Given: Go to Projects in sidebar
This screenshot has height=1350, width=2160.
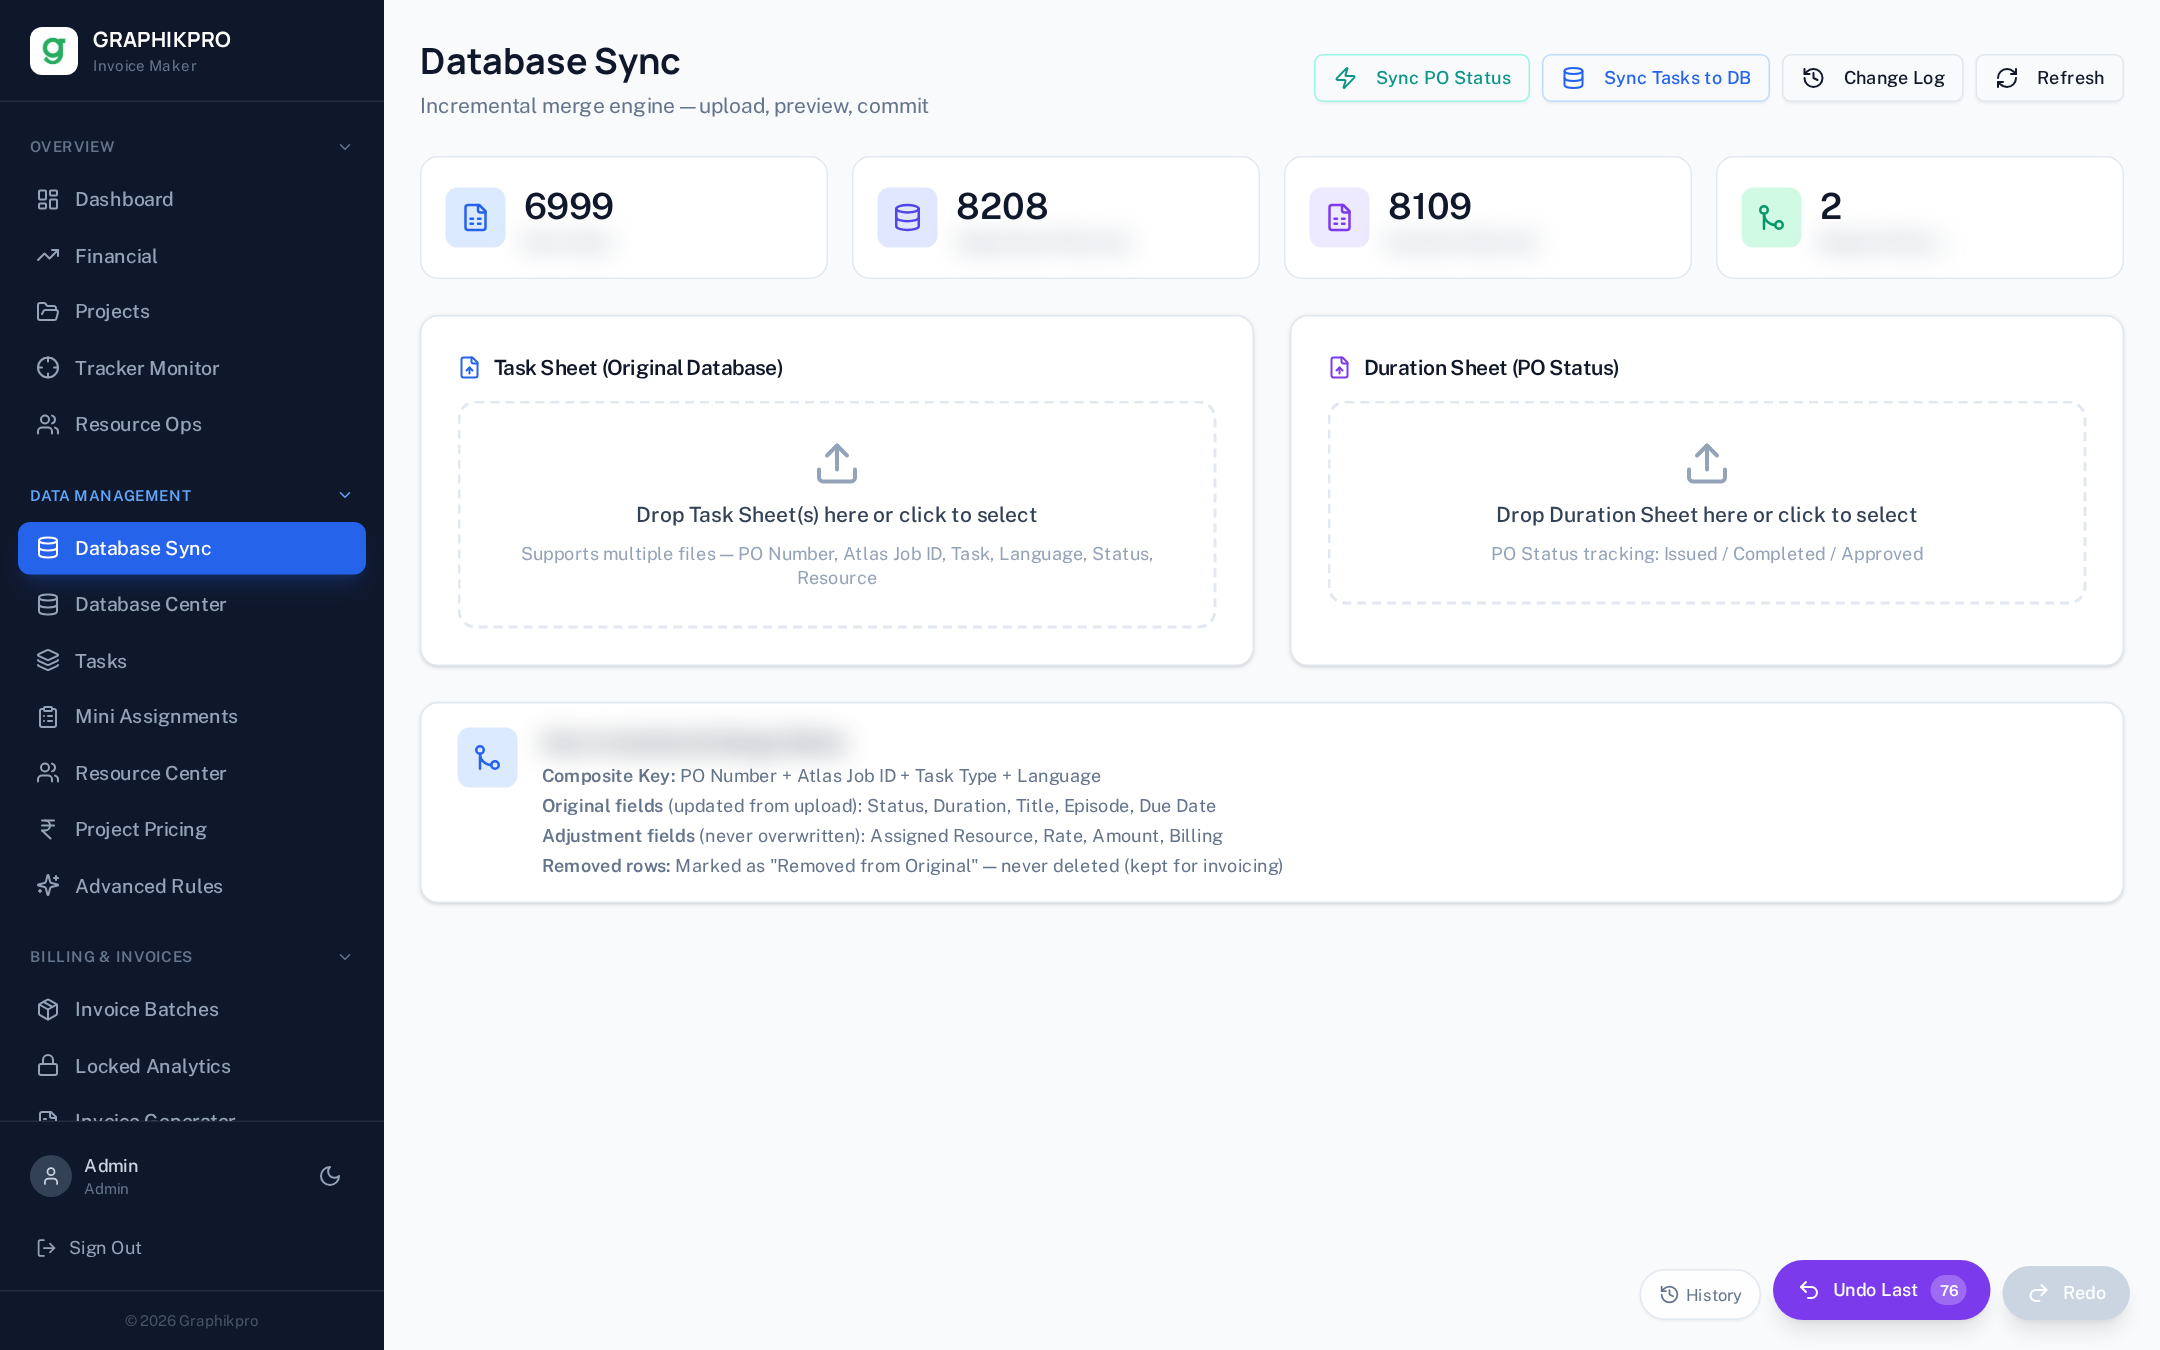Looking at the screenshot, I should pos(192,311).
